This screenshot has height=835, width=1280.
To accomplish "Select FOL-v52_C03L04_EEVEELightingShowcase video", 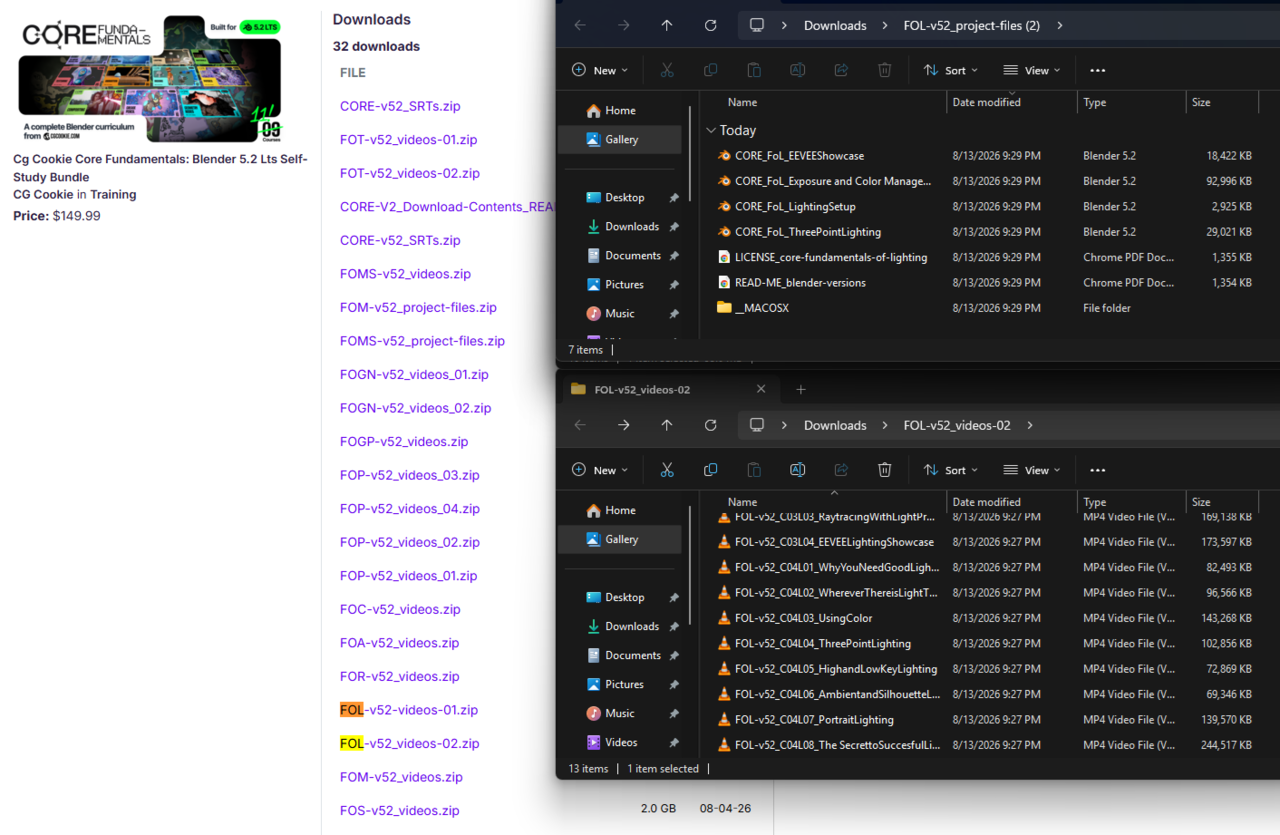I will click(834, 542).
